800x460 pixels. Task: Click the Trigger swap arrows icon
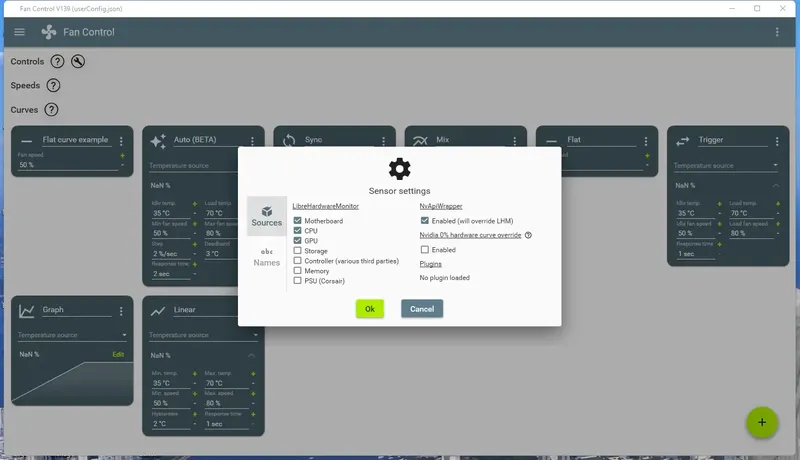click(x=683, y=141)
